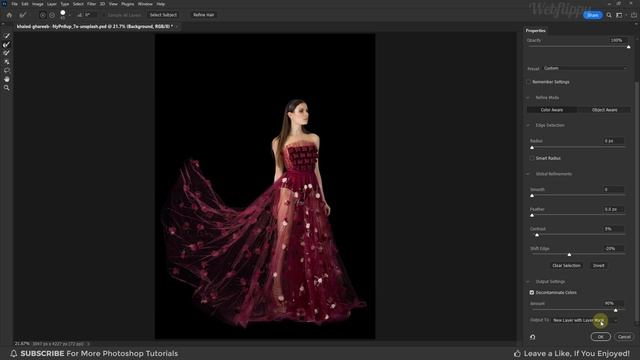Click the document title tab
640x360 pixels.
click(94, 27)
